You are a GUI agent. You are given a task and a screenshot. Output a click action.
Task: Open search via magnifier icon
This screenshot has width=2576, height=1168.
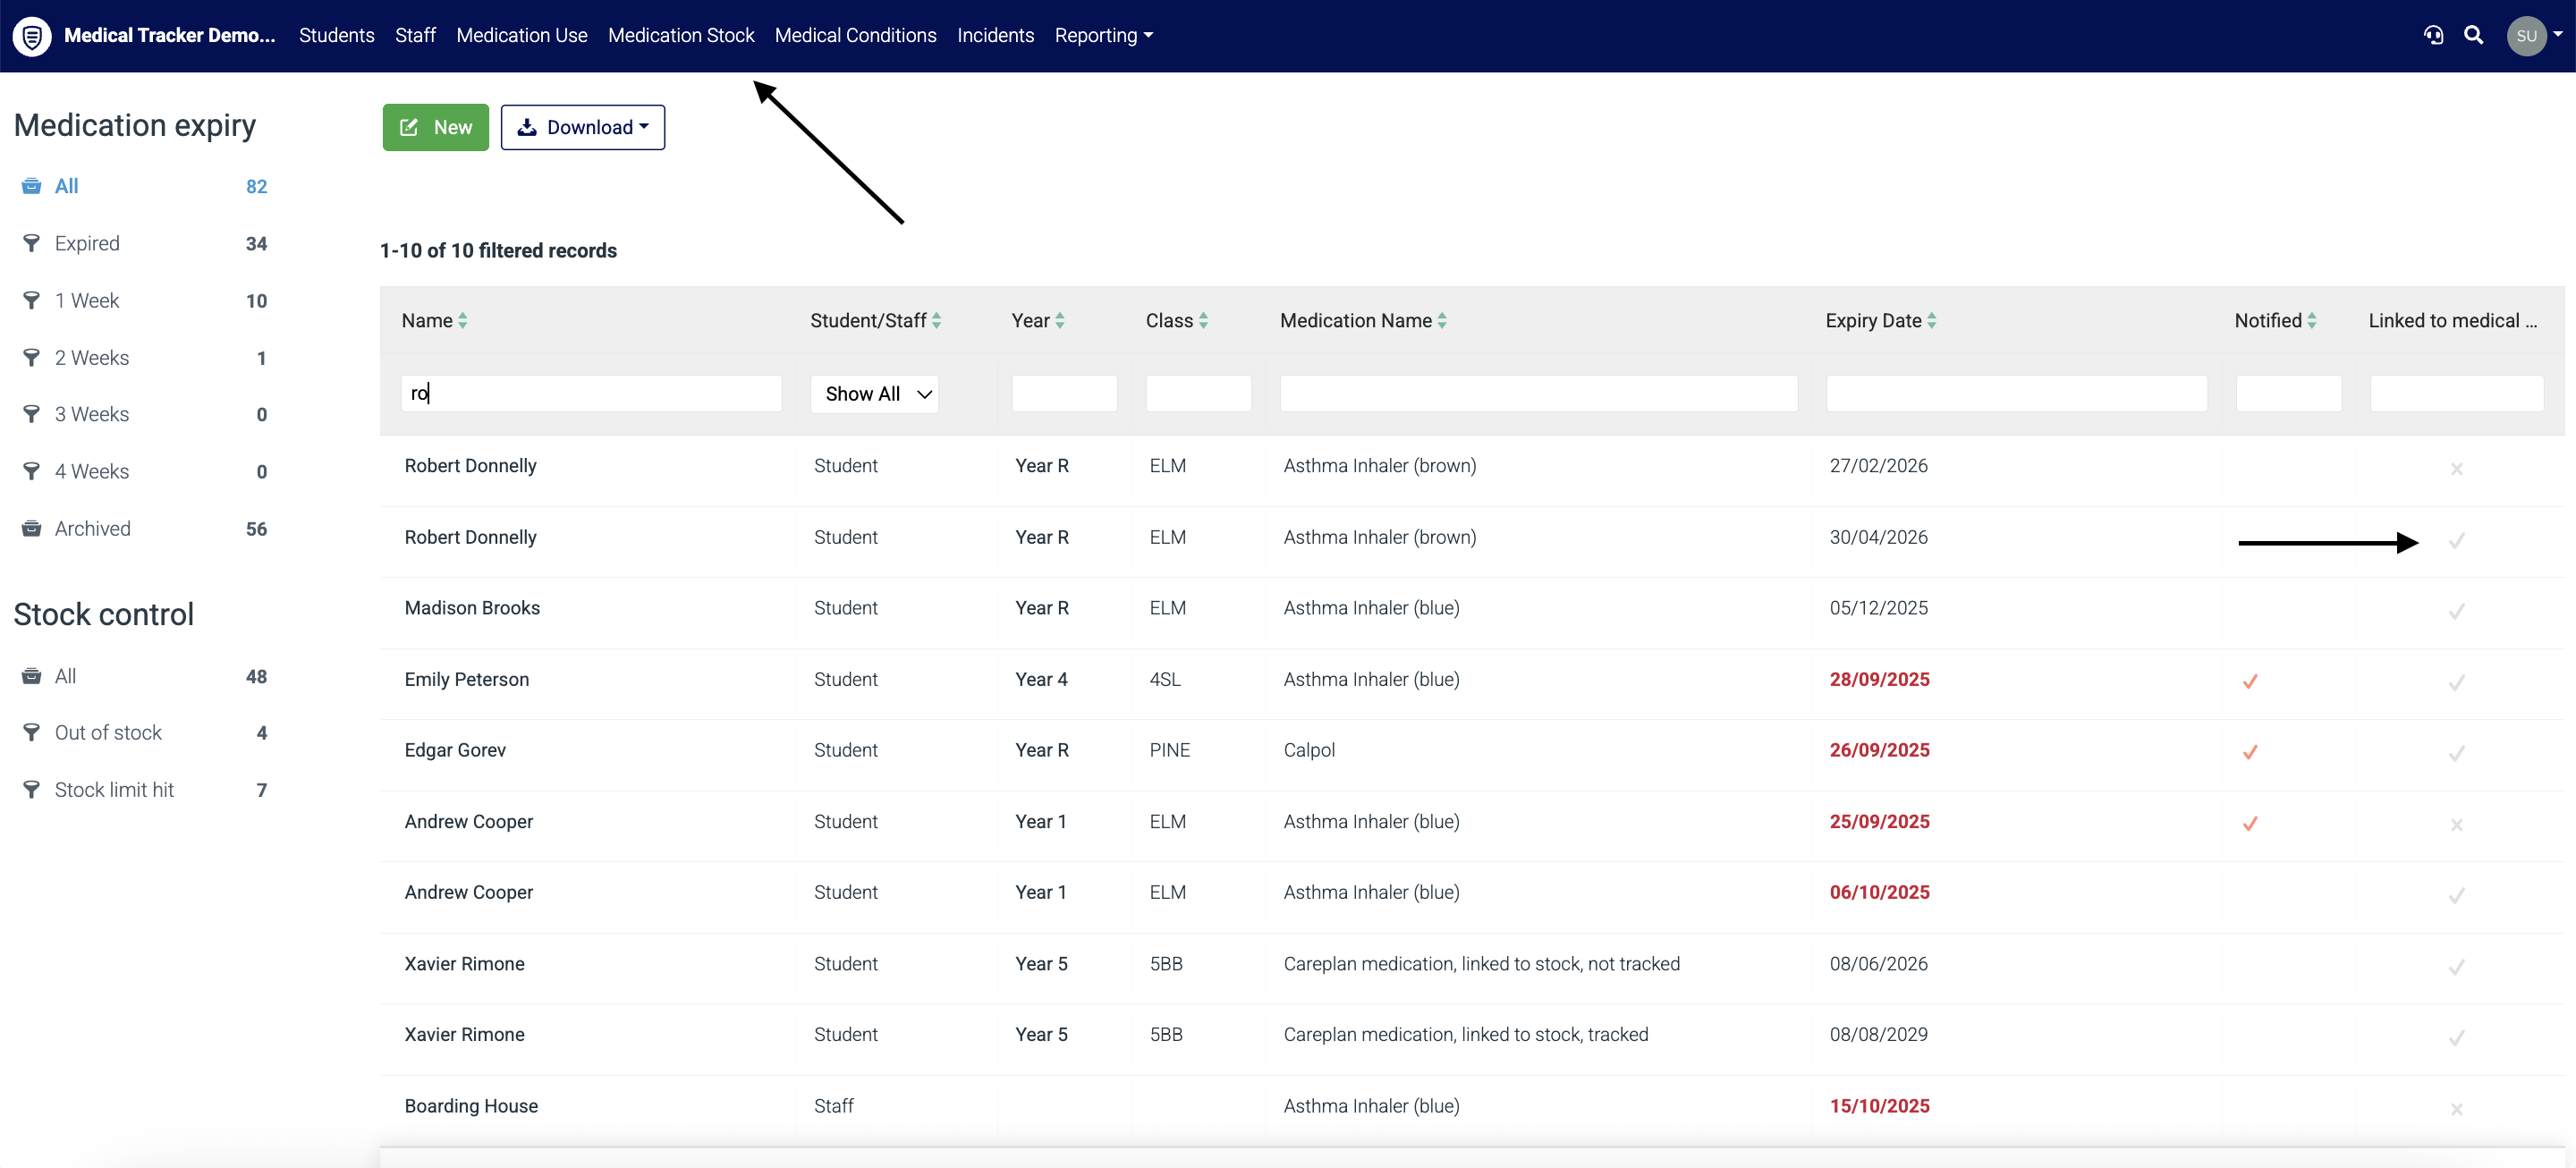point(2473,35)
